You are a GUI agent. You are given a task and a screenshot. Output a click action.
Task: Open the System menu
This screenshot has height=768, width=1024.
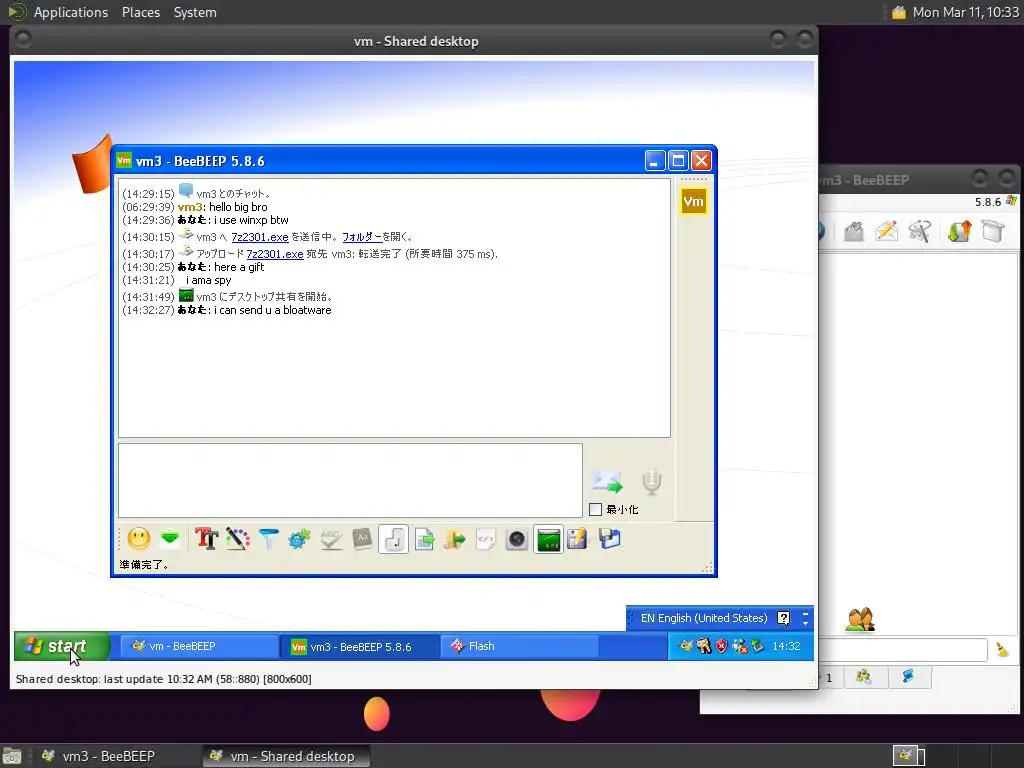point(195,12)
